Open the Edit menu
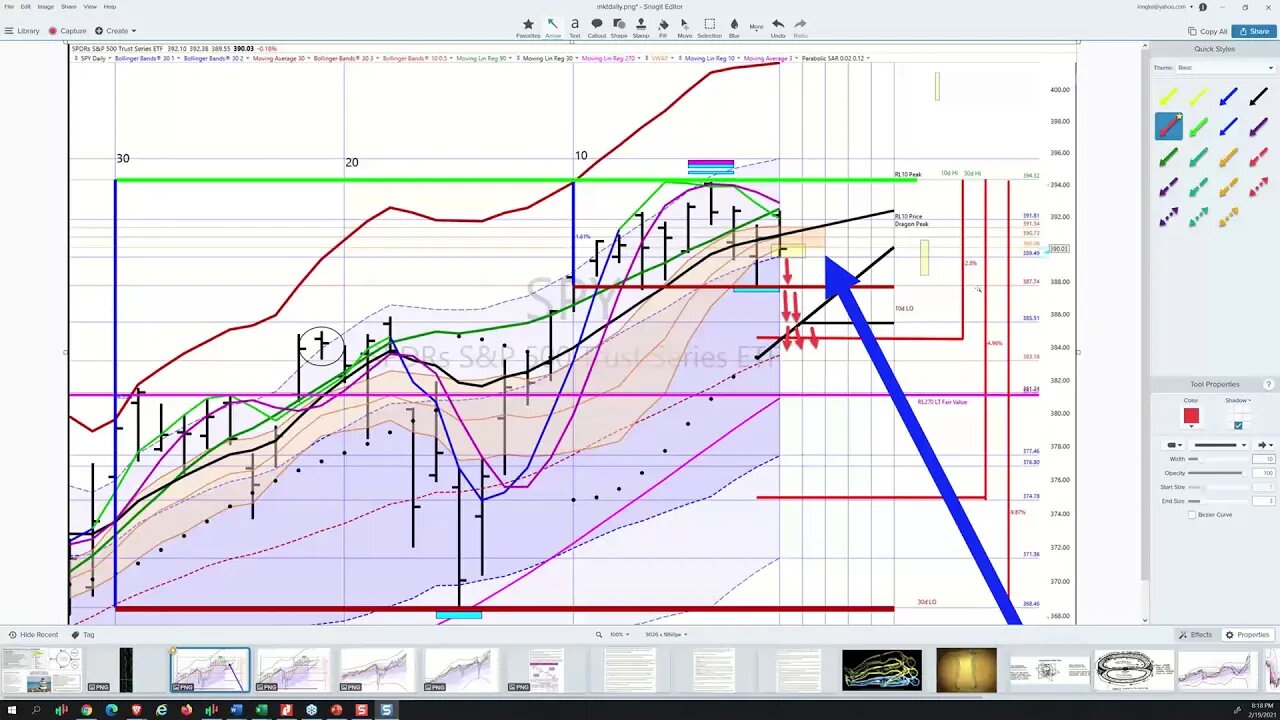Image resolution: width=1280 pixels, height=720 pixels. pos(26,6)
